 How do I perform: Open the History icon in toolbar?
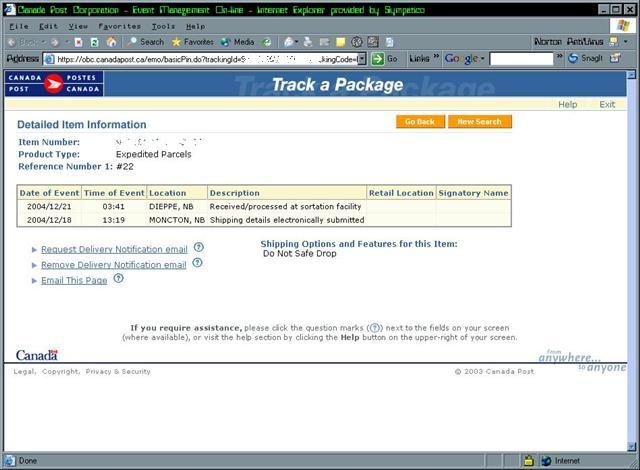tap(267, 42)
